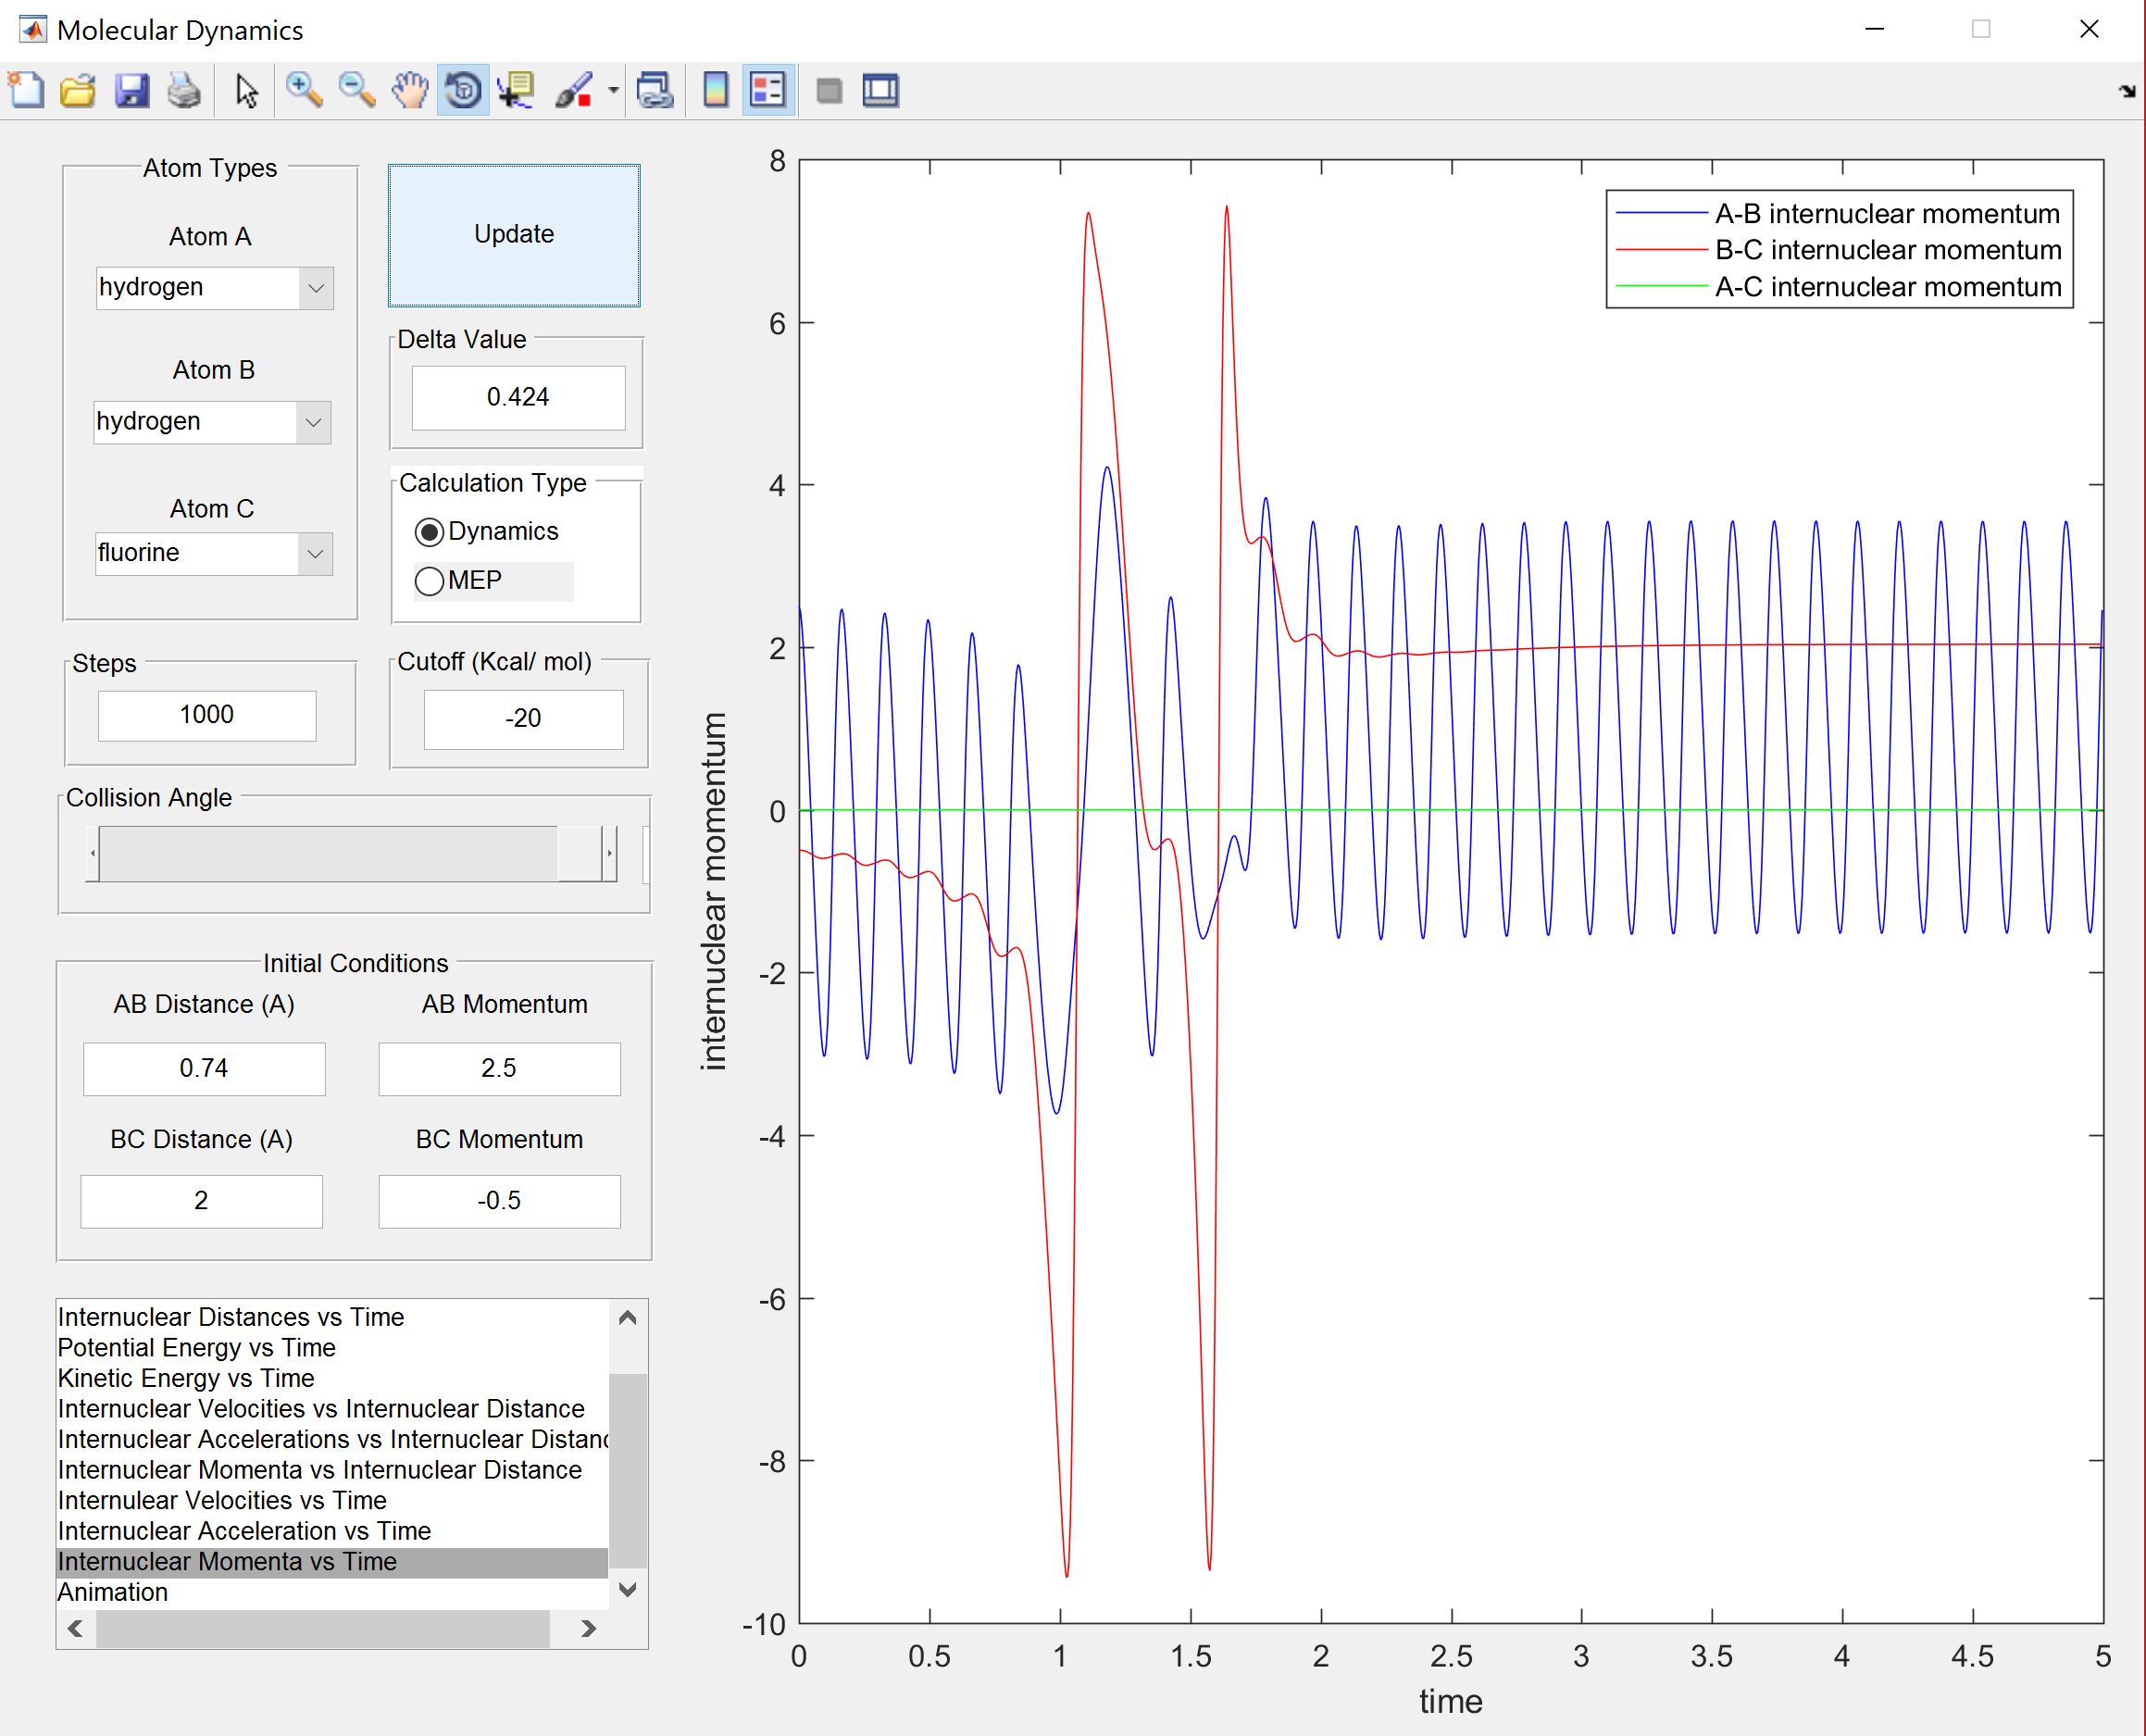2146x1736 pixels.
Task: Toggle the Rotate 3D tool
Action: point(463,91)
